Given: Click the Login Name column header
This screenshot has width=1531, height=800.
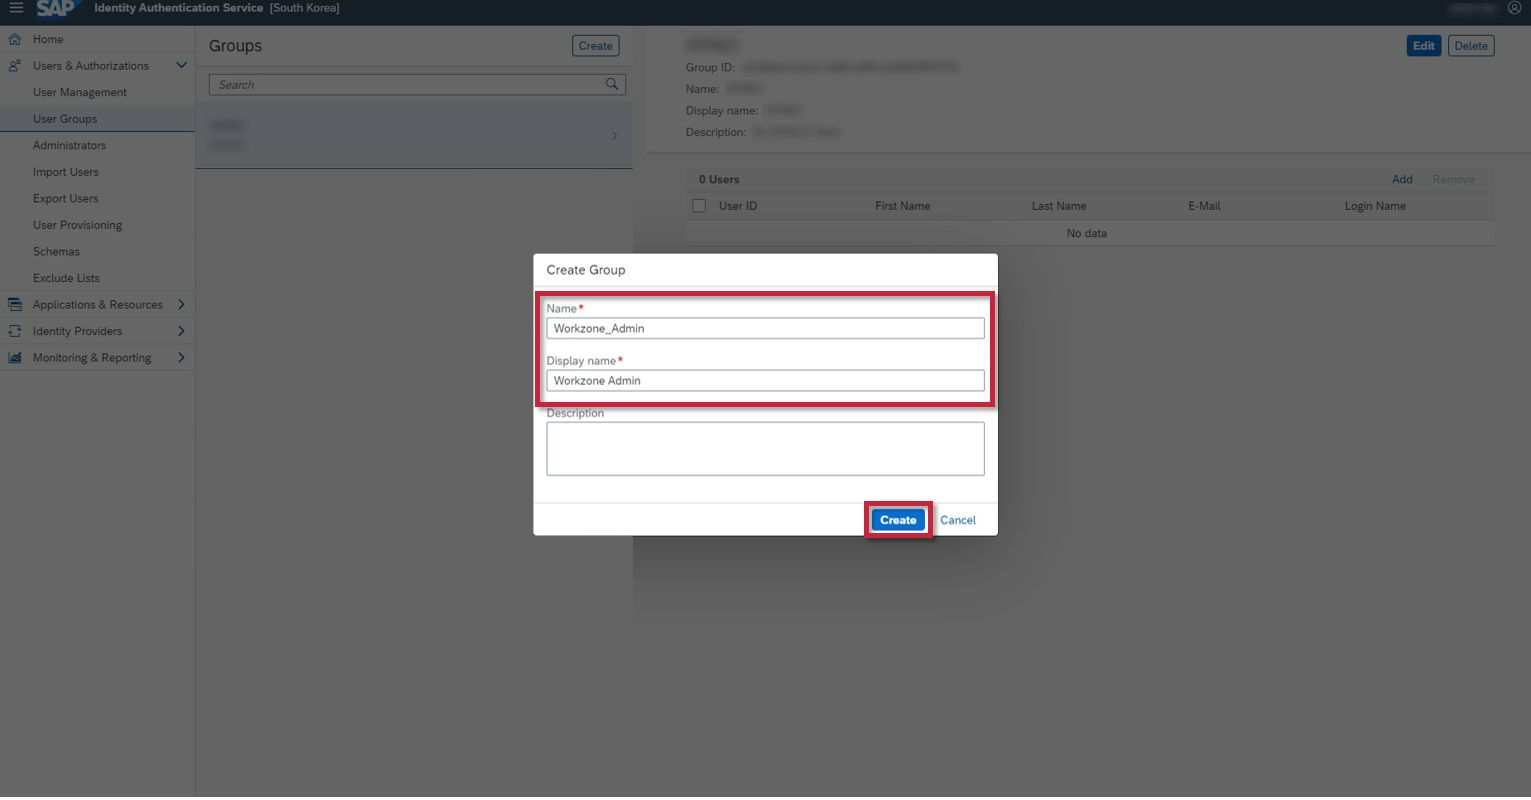Looking at the screenshot, I should [x=1375, y=206].
